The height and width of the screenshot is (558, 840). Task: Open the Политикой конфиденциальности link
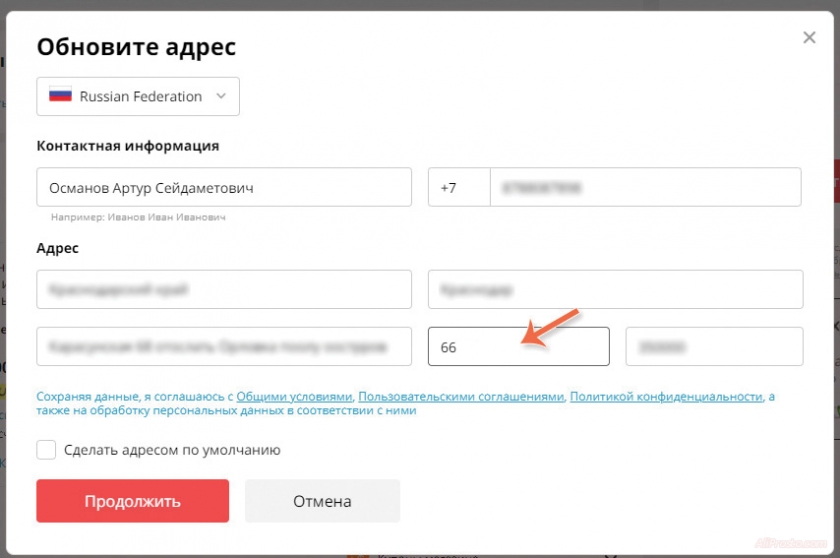point(666,396)
